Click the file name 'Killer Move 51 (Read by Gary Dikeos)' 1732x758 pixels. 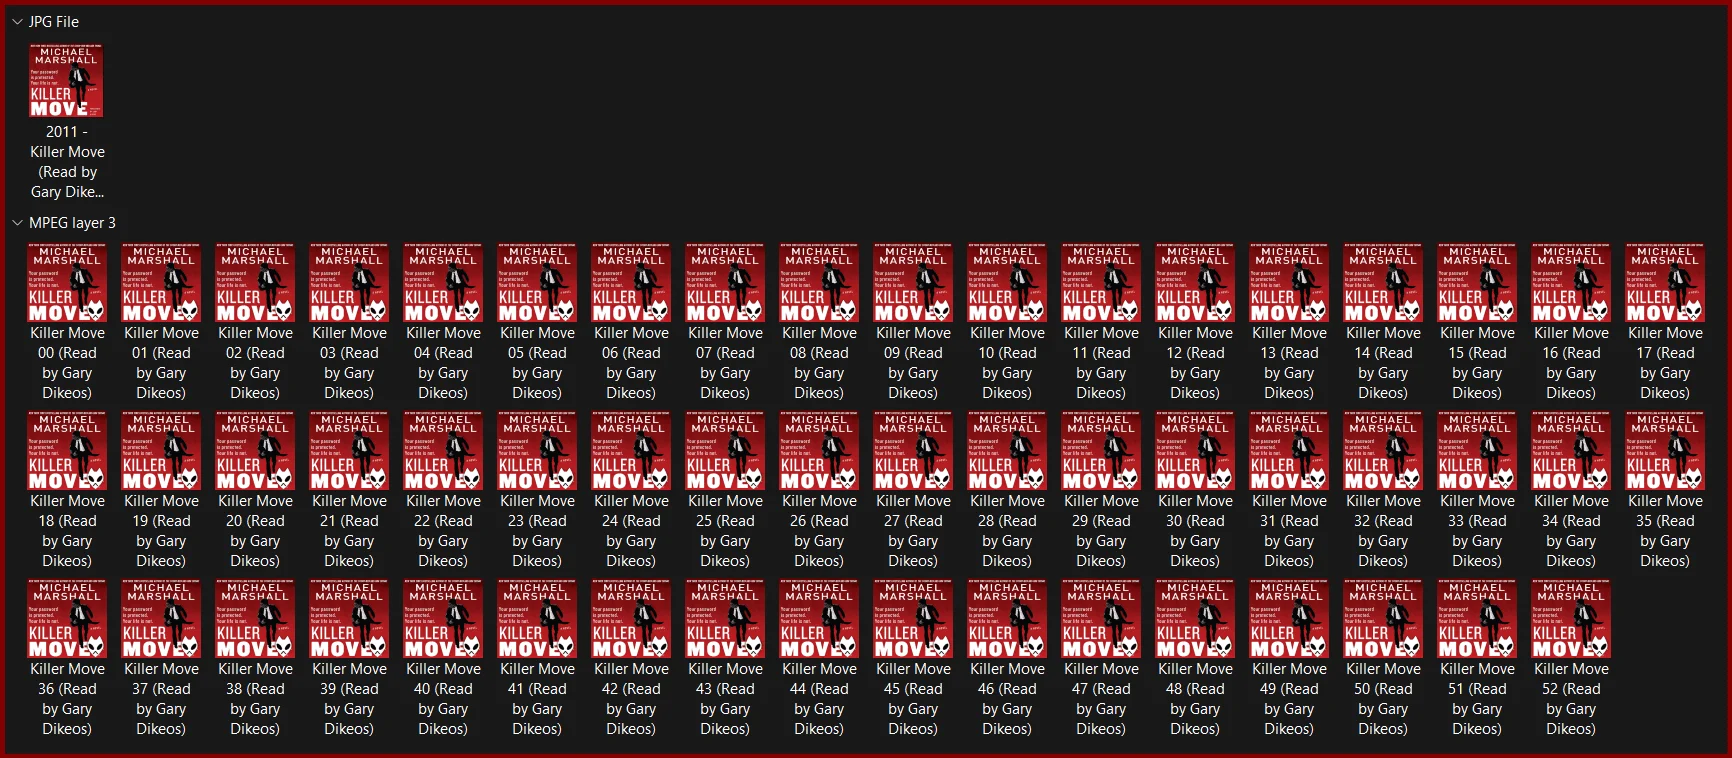[1477, 699]
